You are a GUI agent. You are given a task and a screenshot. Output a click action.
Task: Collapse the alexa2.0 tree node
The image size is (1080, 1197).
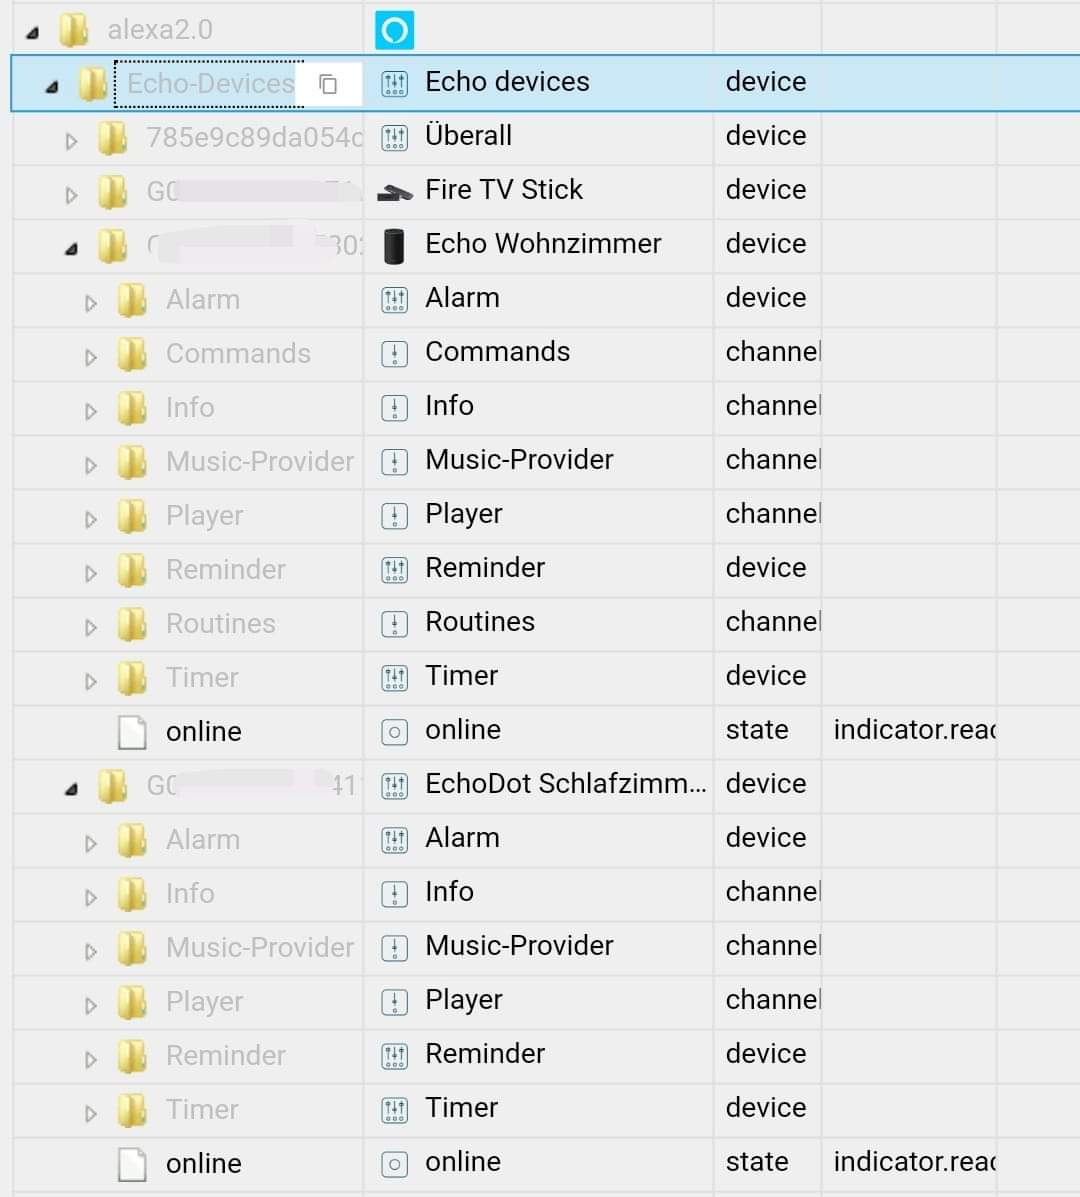[33, 33]
